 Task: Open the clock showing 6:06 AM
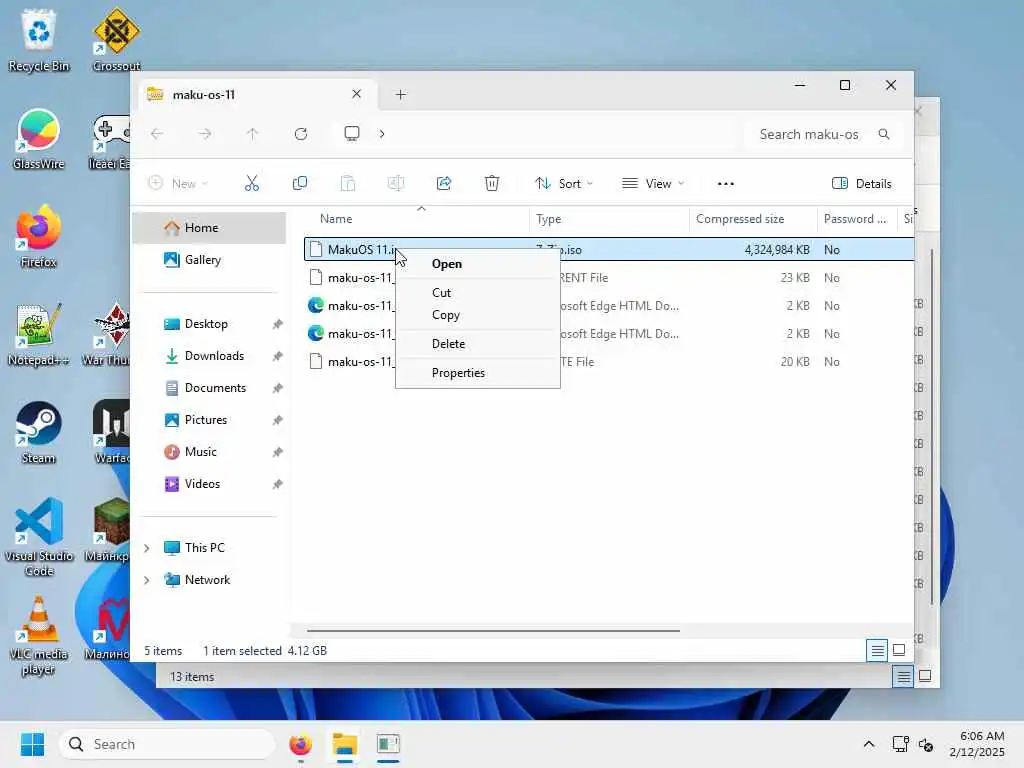click(978, 744)
